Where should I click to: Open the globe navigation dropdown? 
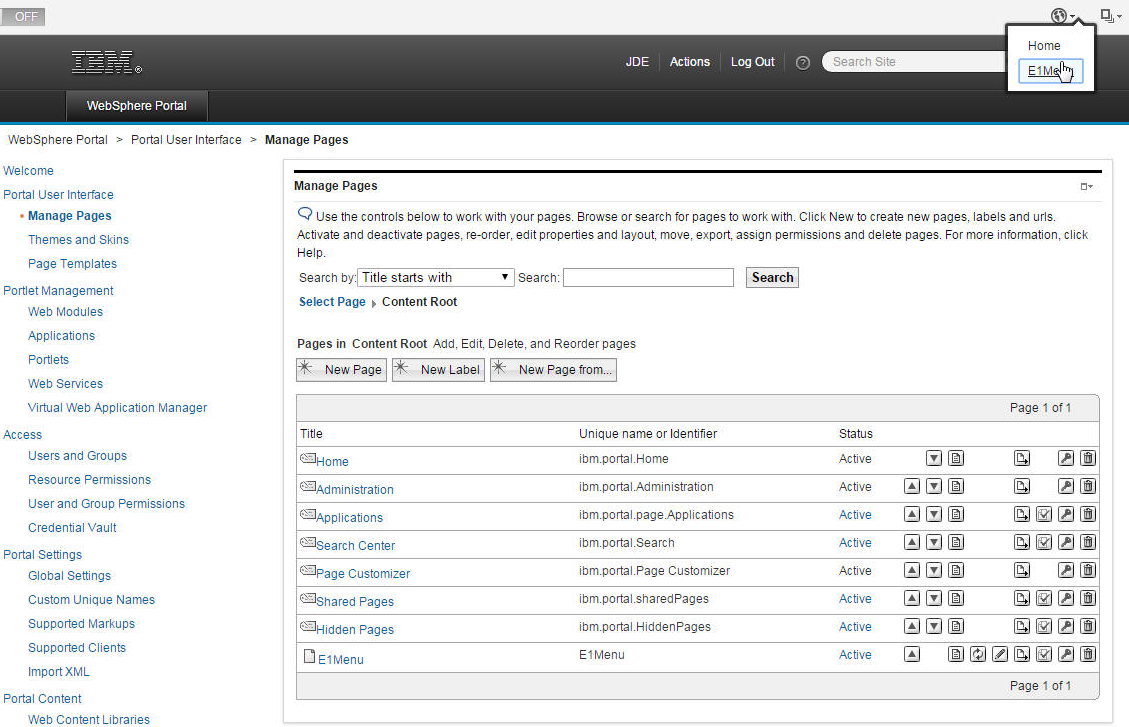(x=1063, y=16)
